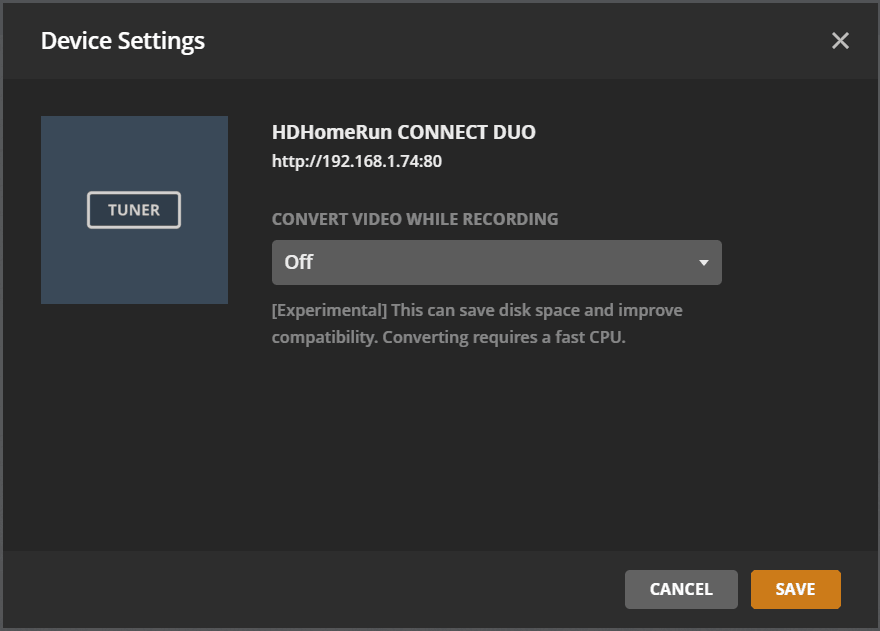
Task: Click the empty header bar right of the title
Action: (500, 41)
